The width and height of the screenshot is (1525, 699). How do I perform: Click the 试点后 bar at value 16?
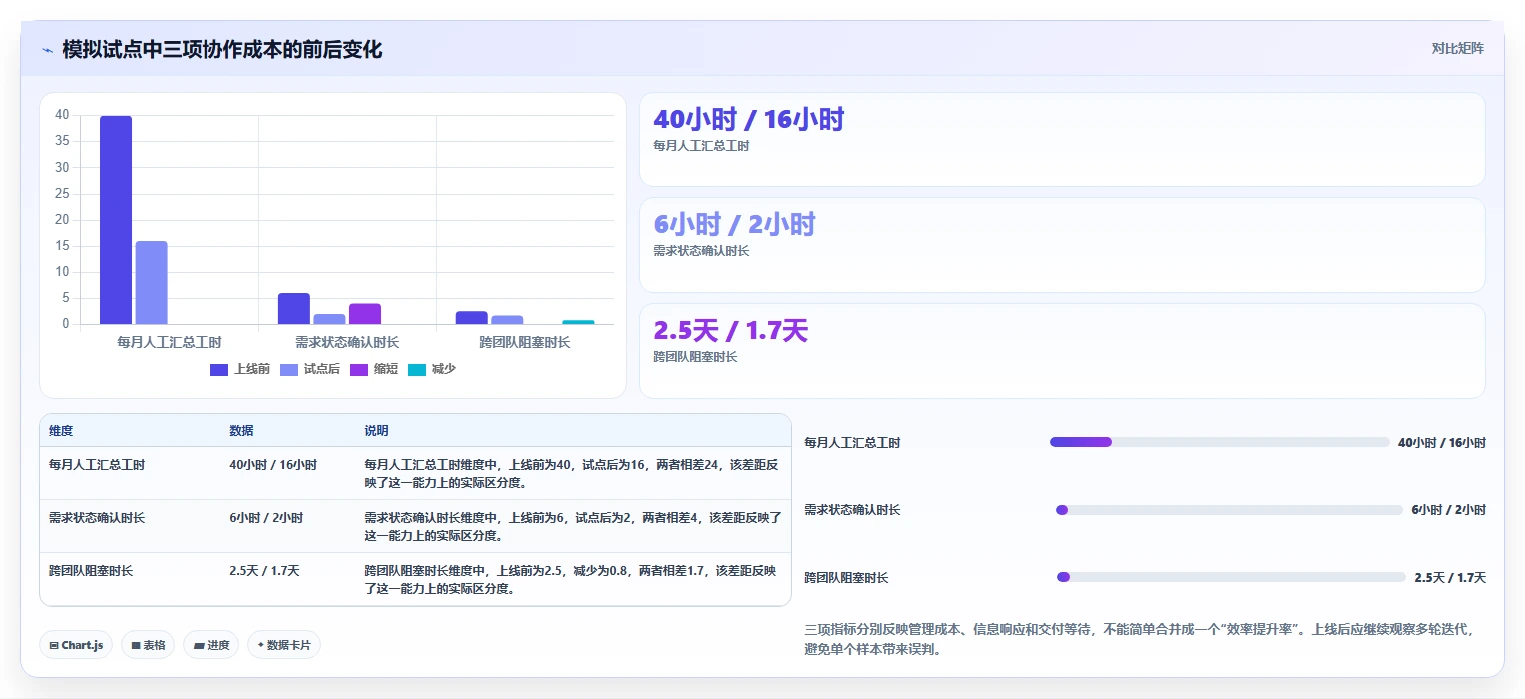[x=152, y=282]
